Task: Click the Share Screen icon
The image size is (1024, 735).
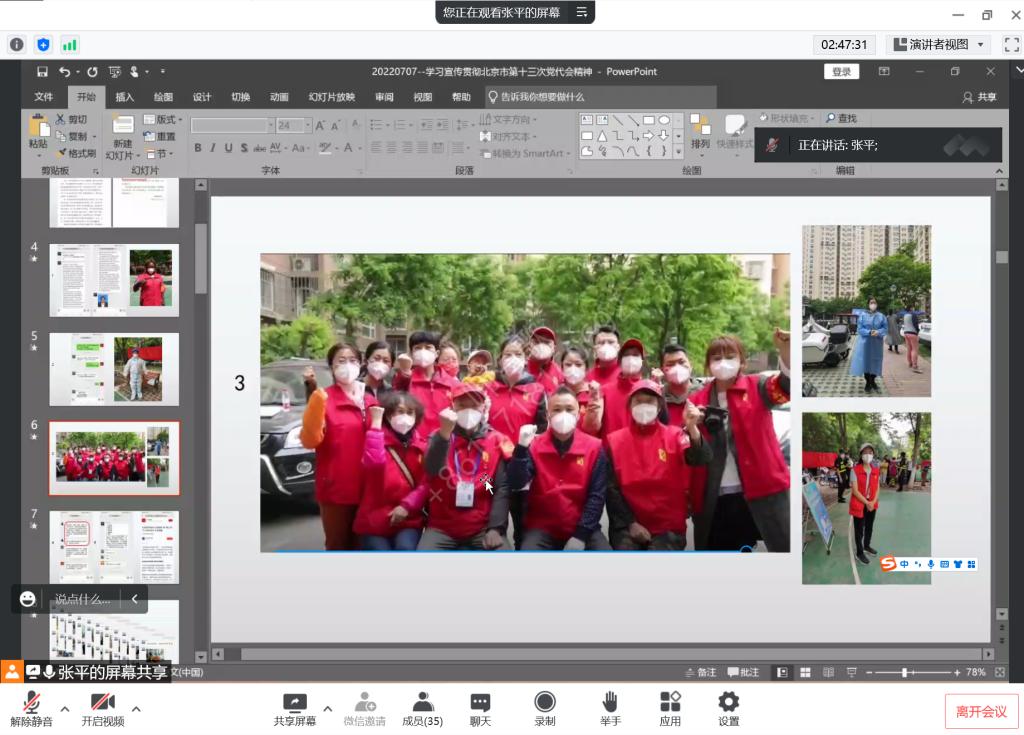Action: pos(294,702)
